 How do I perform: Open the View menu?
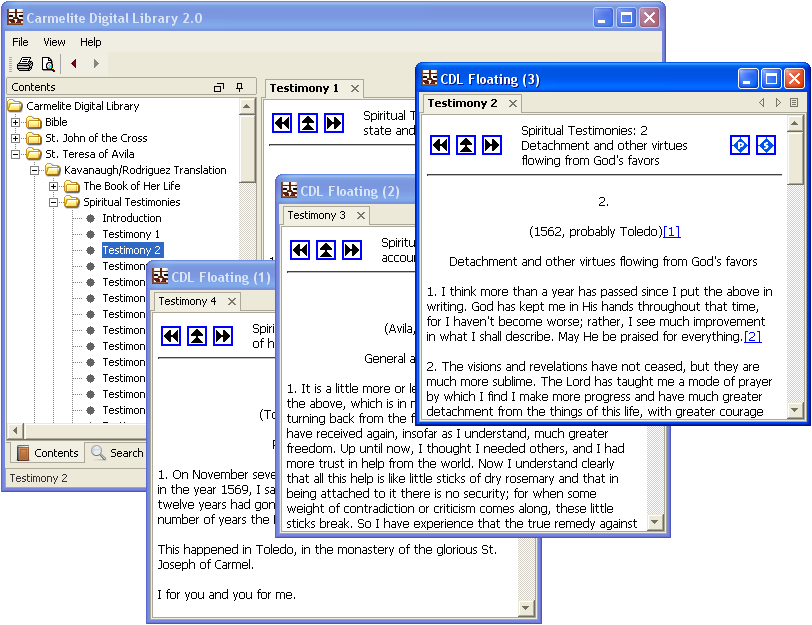coord(54,42)
